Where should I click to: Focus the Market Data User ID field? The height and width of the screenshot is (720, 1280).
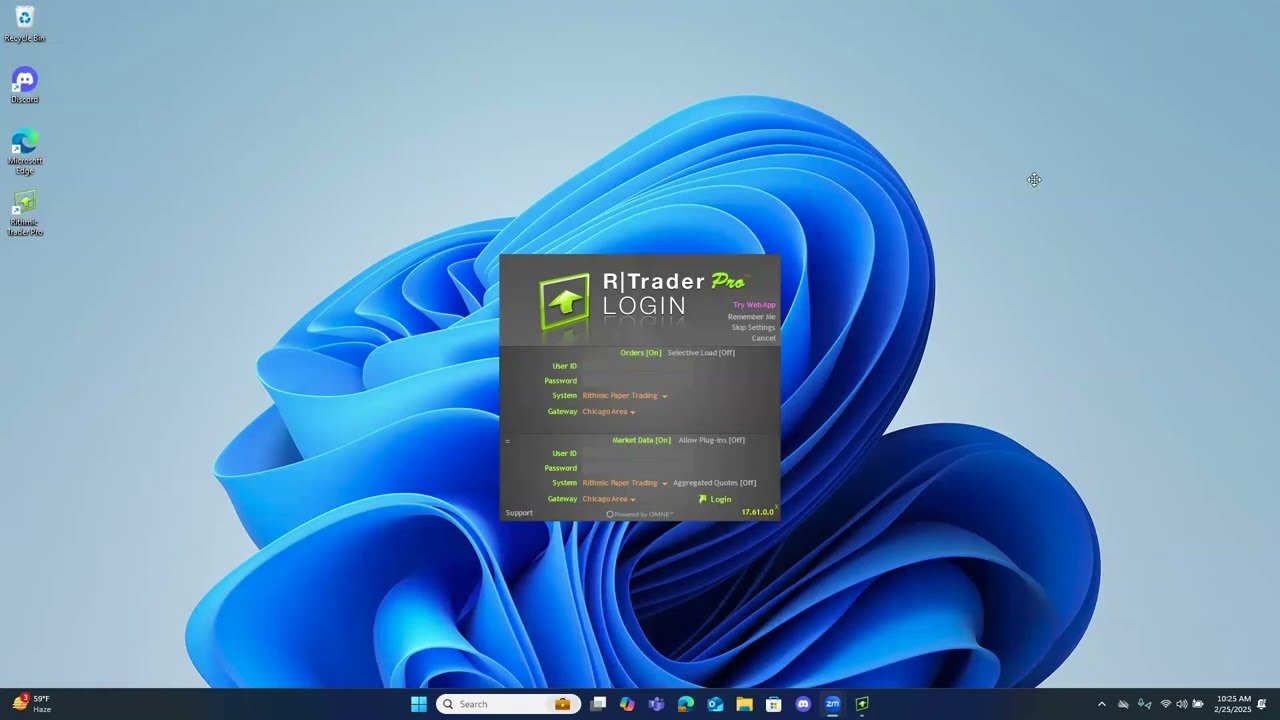tap(638, 454)
